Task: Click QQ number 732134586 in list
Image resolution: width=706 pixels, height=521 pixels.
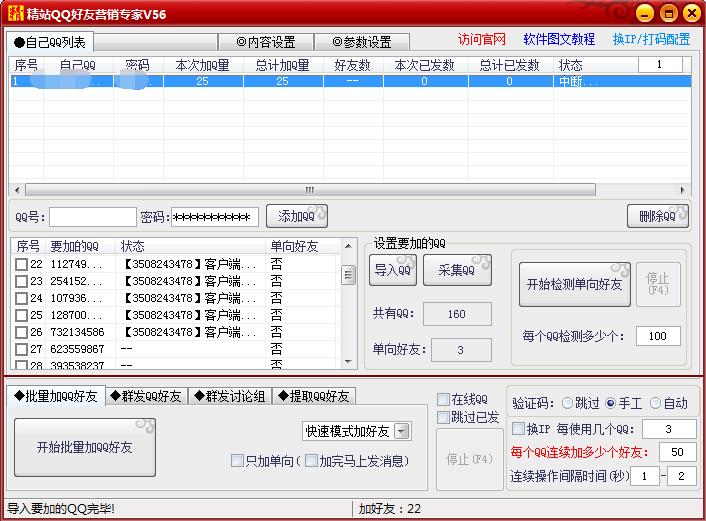Action: [x=77, y=332]
